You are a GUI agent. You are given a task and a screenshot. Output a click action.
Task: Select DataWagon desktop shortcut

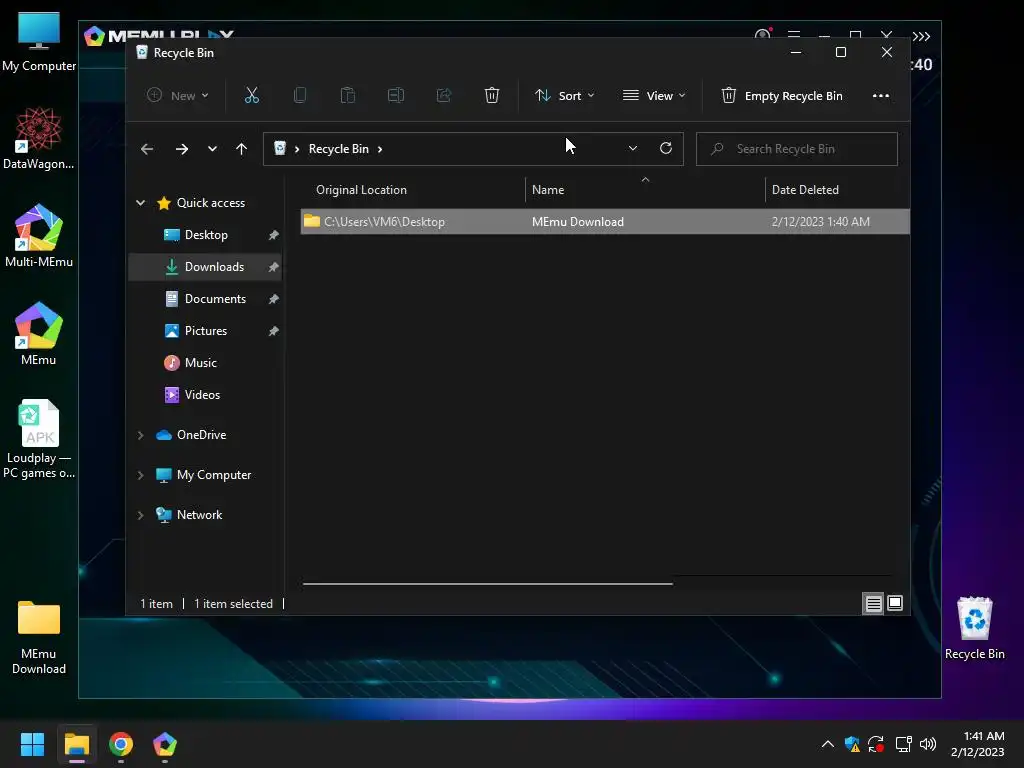point(39,139)
